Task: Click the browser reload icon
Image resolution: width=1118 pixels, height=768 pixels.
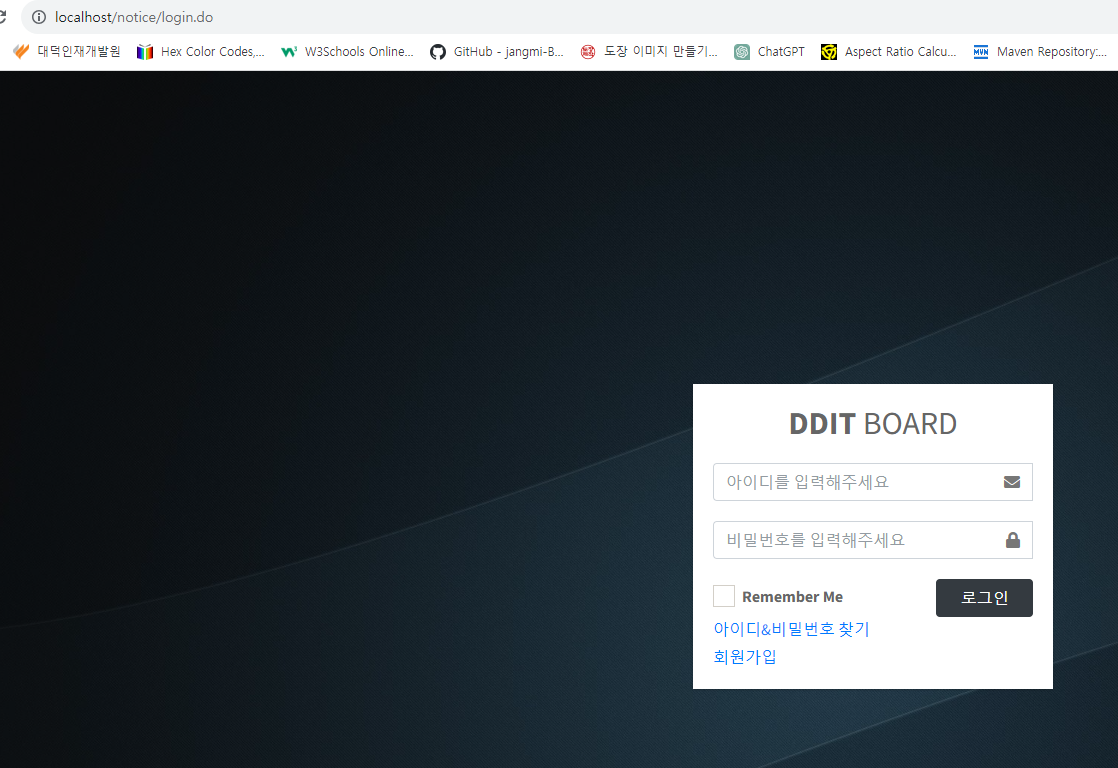Action: (3, 16)
